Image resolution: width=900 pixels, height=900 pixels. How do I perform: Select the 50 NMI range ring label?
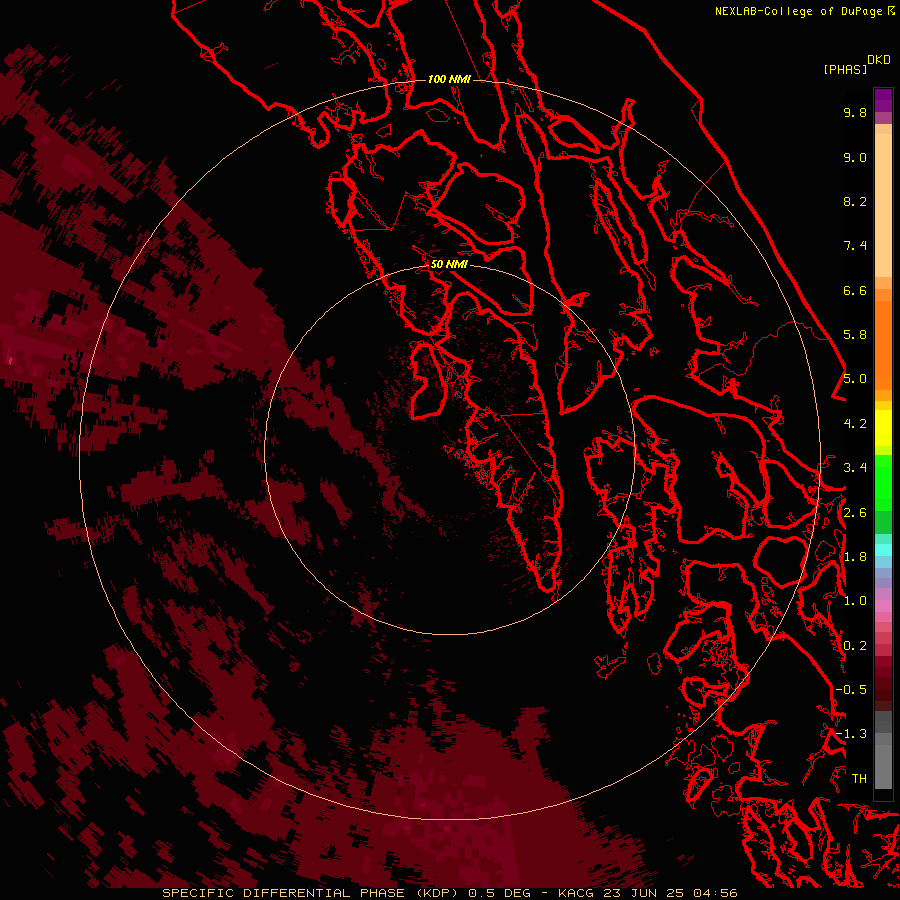coord(449,264)
